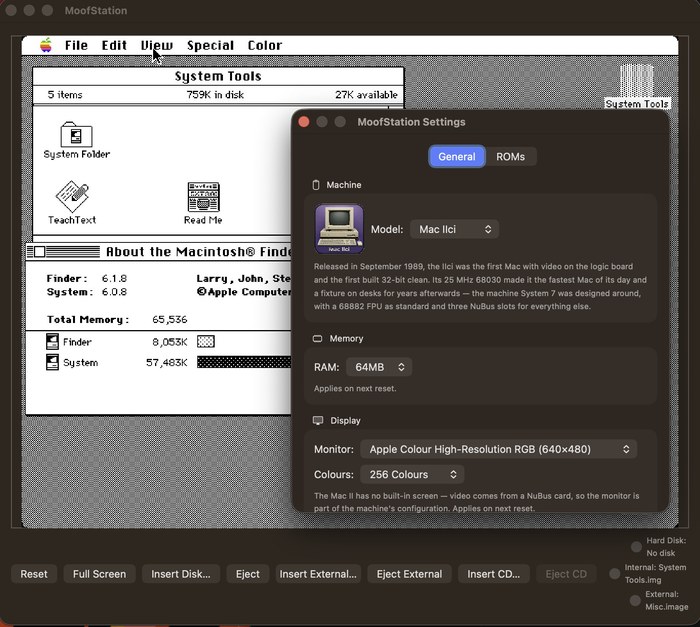Click the Finder memory usage bar
This screenshot has width=700, height=627.
tap(206, 342)
